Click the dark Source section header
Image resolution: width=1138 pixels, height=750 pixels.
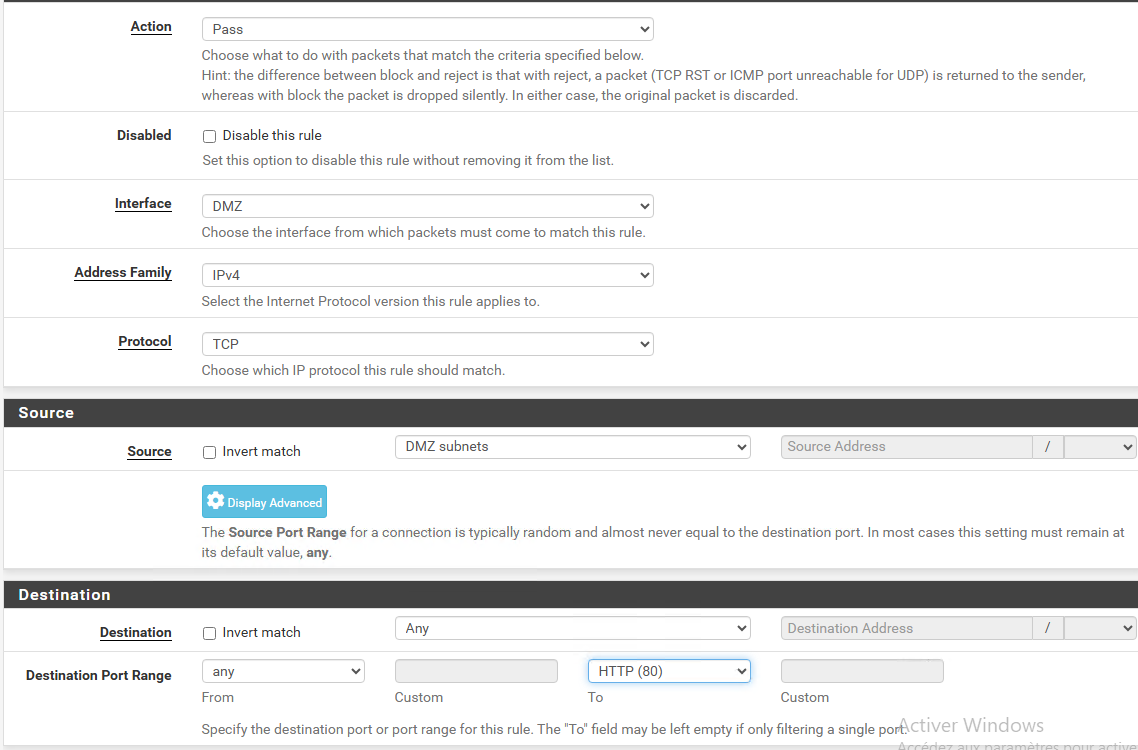coord(570,413)
